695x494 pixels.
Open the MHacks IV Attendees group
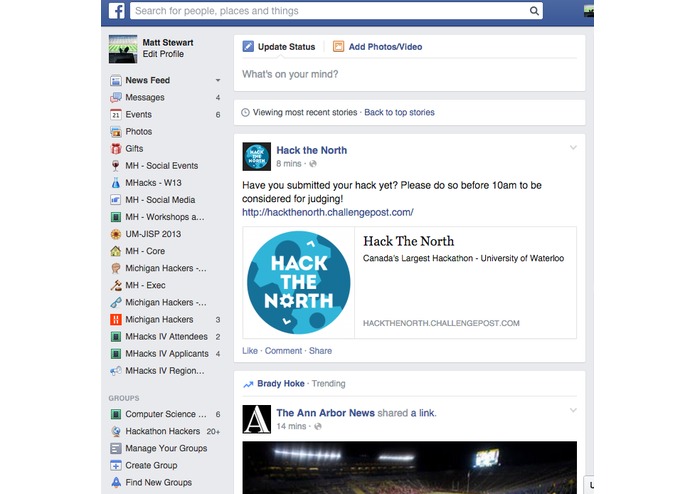coord(165,337)
